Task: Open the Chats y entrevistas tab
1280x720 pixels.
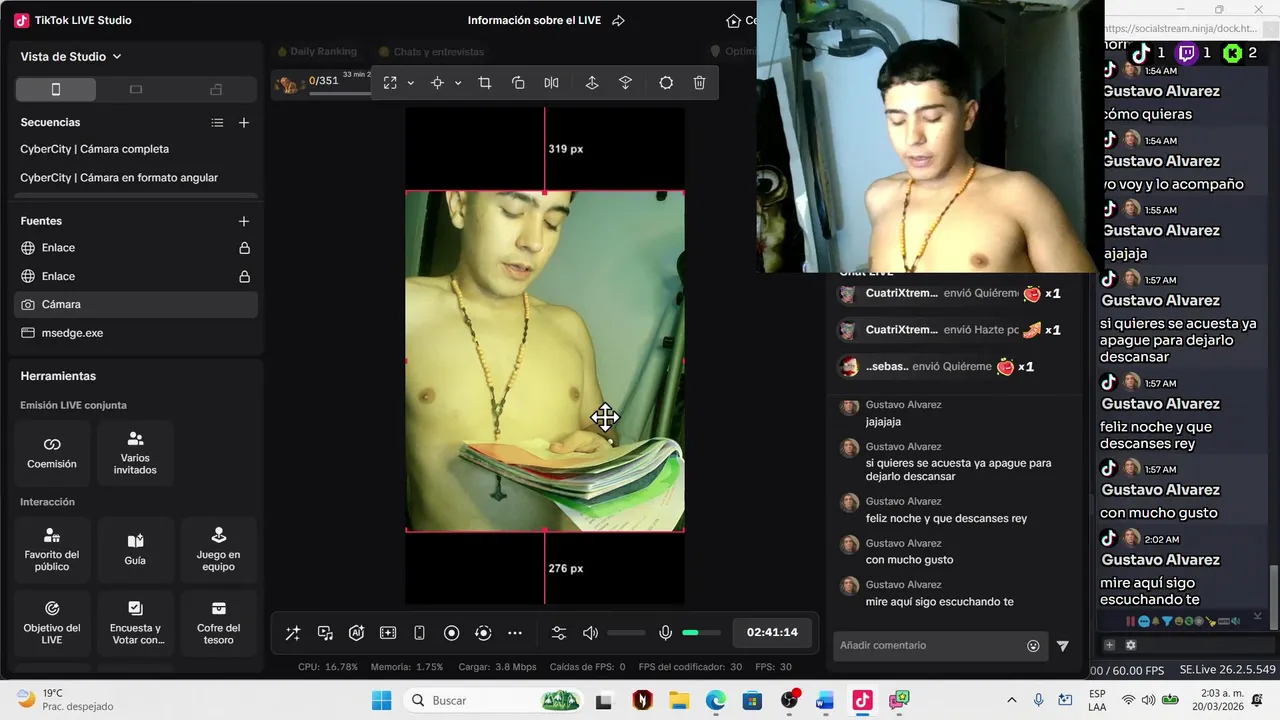Action: click(x=432, y=52)
